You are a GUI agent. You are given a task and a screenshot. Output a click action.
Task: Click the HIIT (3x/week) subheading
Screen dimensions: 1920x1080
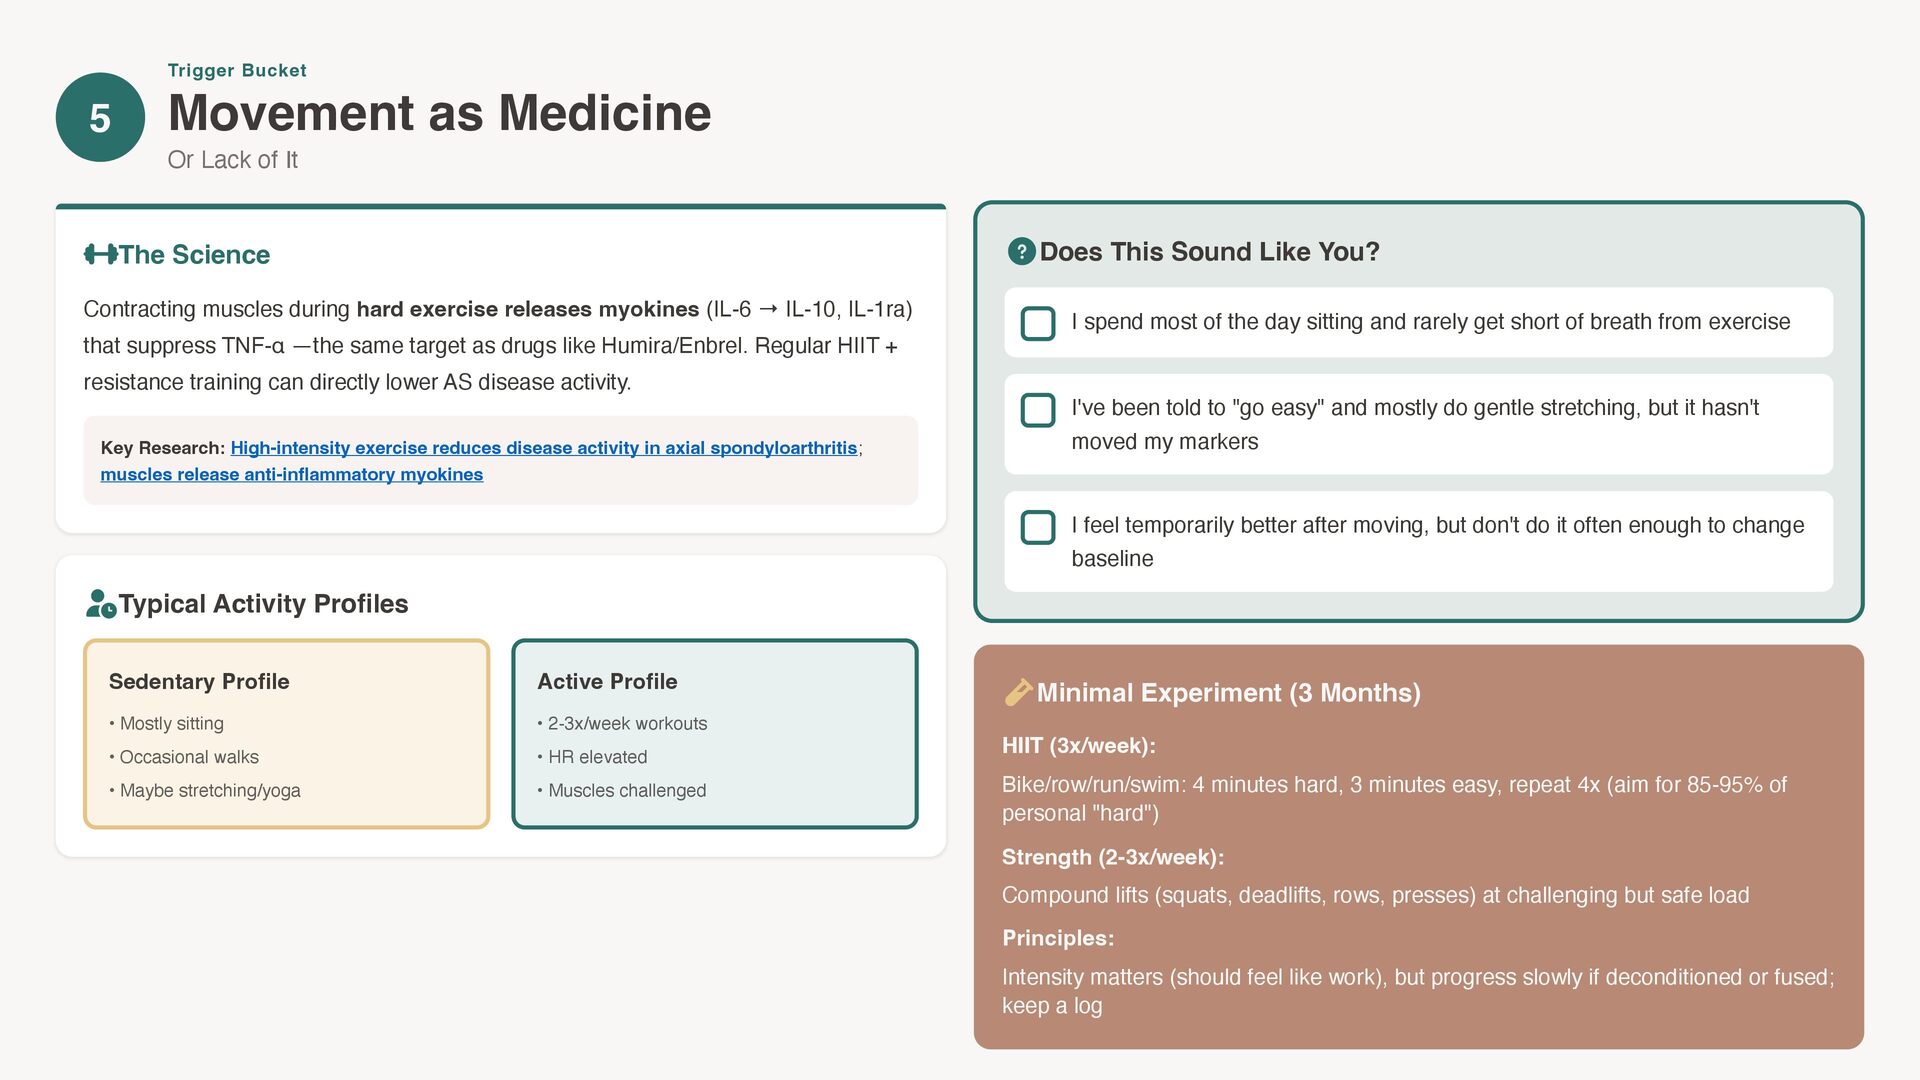coord(1078,745)
